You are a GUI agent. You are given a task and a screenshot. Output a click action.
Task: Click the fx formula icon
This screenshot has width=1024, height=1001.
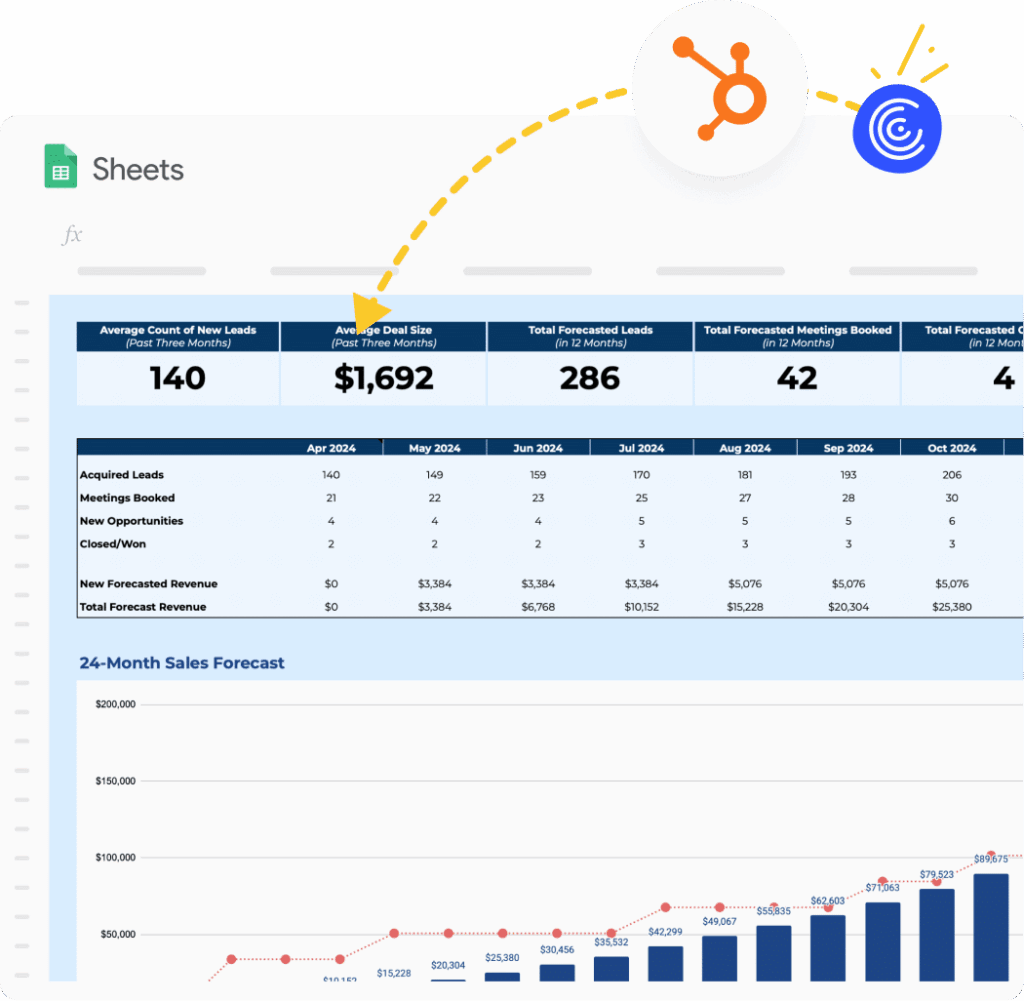pos(72,235)
